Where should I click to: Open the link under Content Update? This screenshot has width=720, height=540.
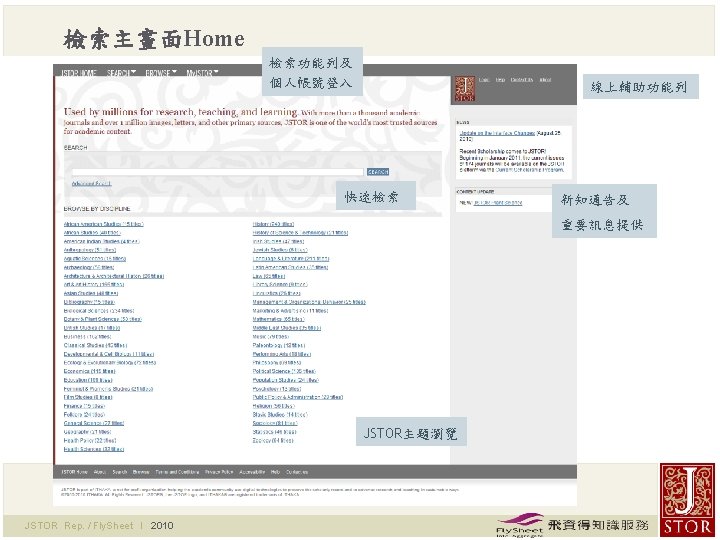tap(498, 202)
